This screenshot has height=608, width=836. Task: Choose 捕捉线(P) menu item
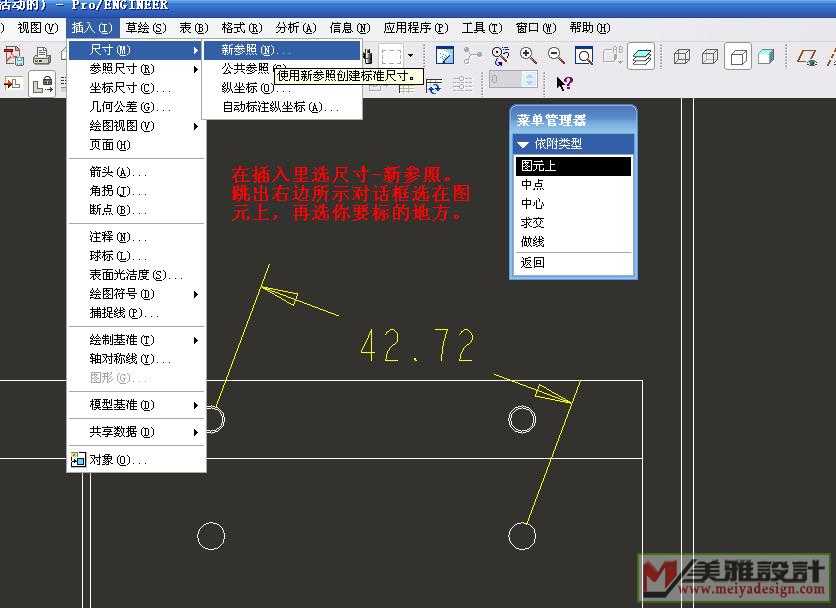pos(135,313)
